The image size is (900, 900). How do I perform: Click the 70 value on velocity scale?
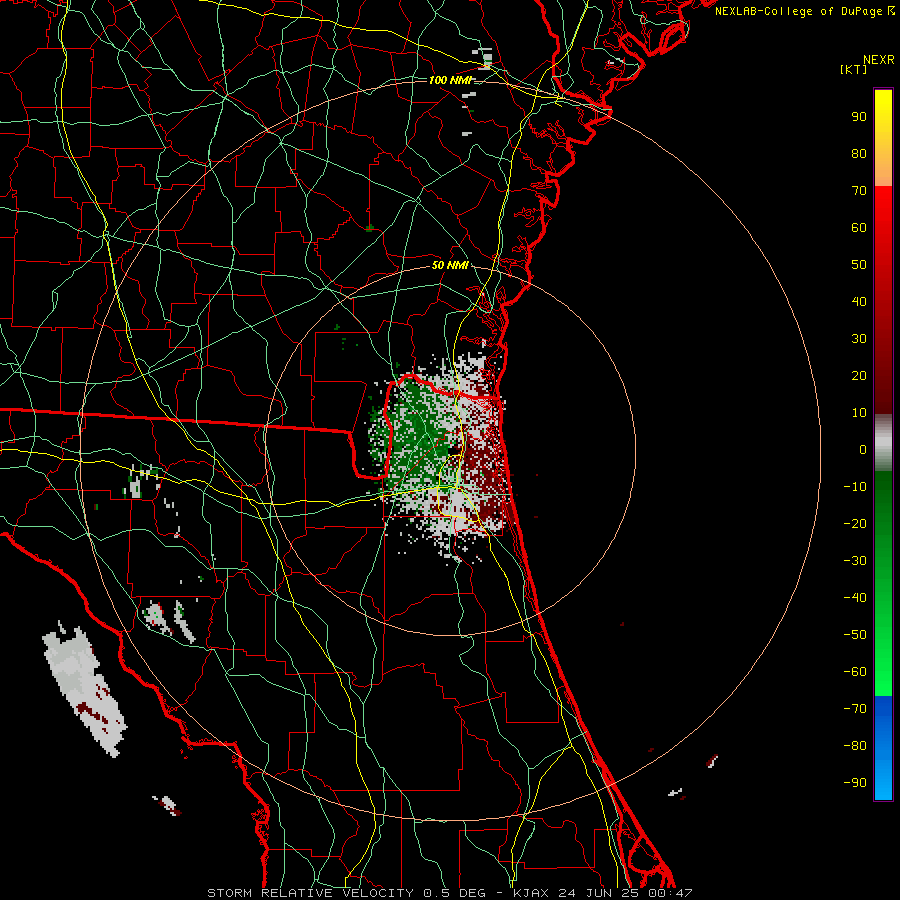coord(859,191)
